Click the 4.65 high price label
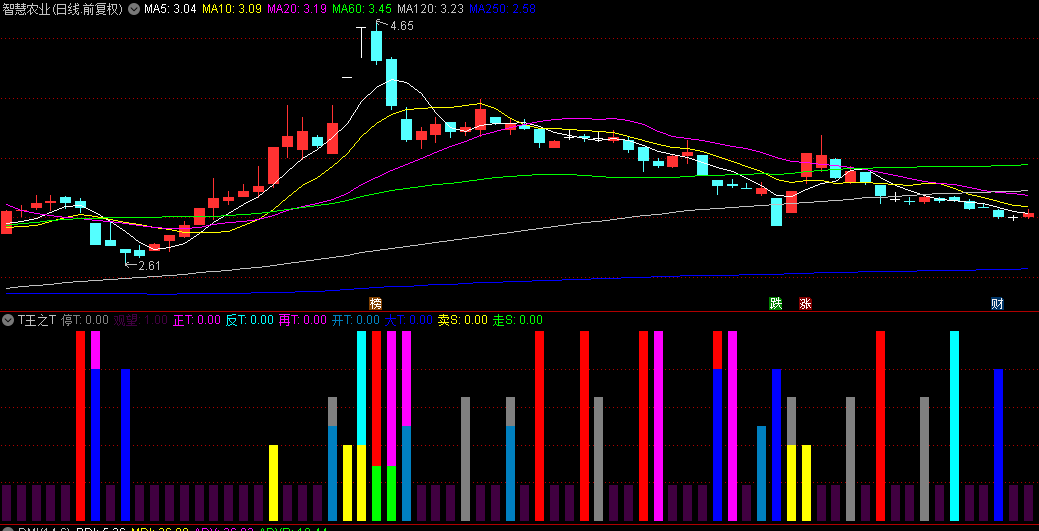Screen dimensions: 1039x531 402,27
